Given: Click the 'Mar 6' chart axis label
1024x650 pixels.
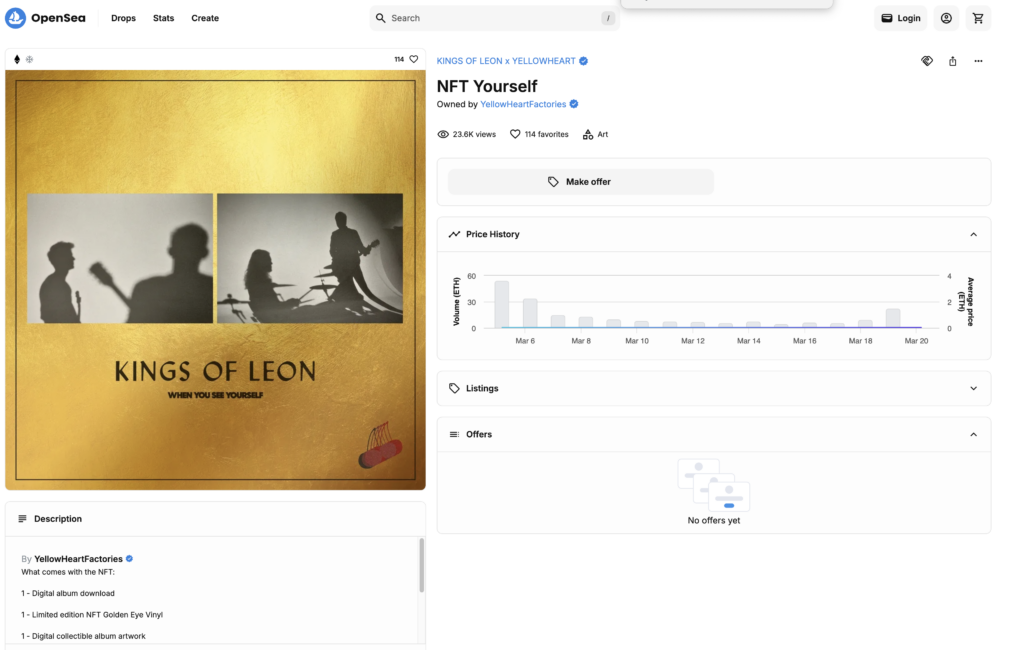Looking at the screenshot, I should (x=525, y=341).
